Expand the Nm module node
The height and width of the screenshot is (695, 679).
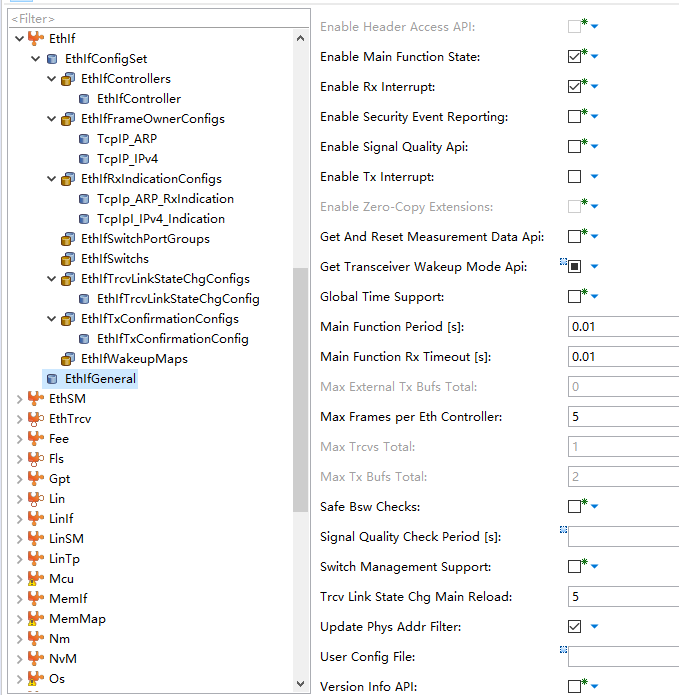pyautogui.click(x=19, y=639)
